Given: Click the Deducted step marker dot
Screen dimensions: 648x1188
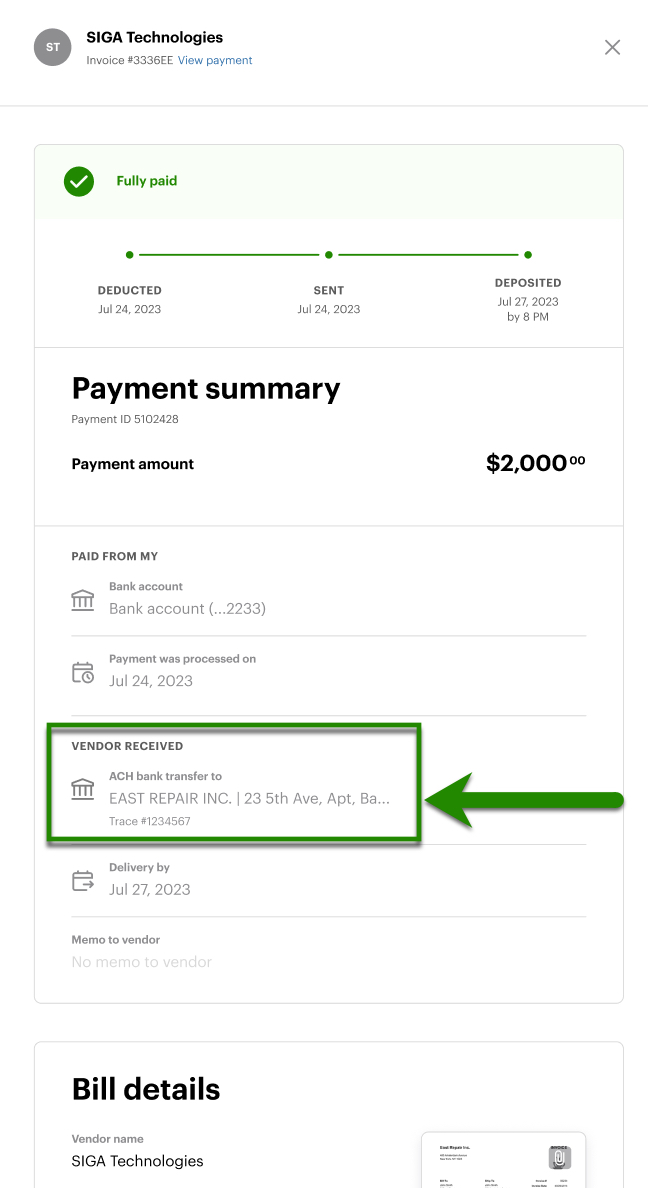Looking at the screenshot, I should (129, 255).
